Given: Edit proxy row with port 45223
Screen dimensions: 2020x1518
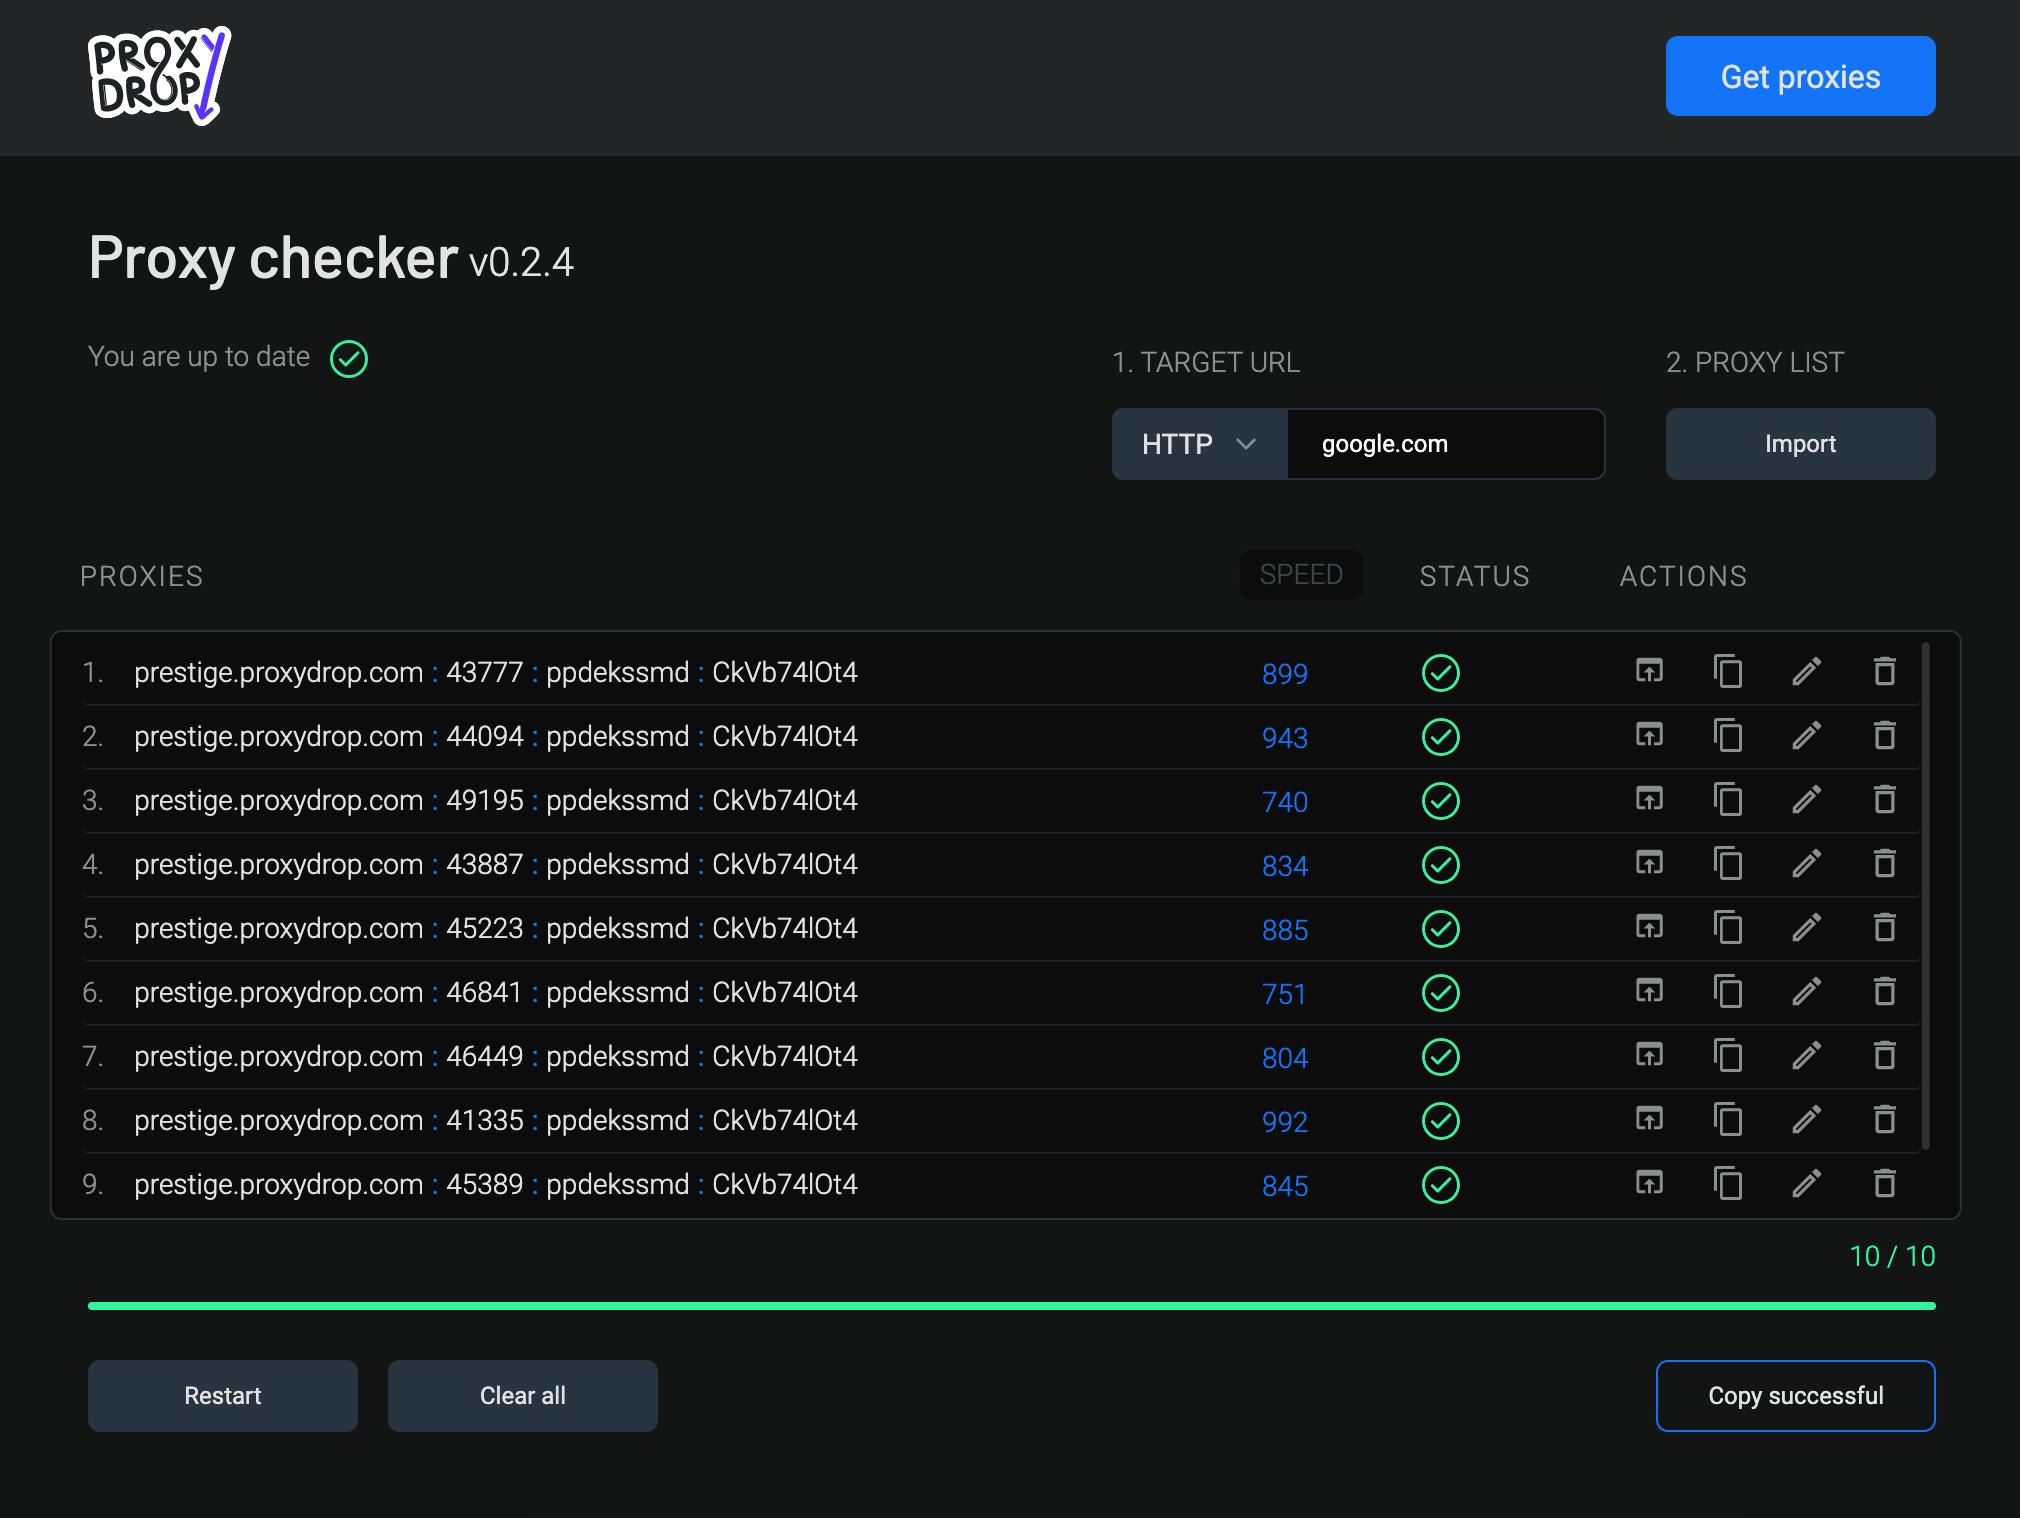Looking at the screenshot, I should point(1806,927).
